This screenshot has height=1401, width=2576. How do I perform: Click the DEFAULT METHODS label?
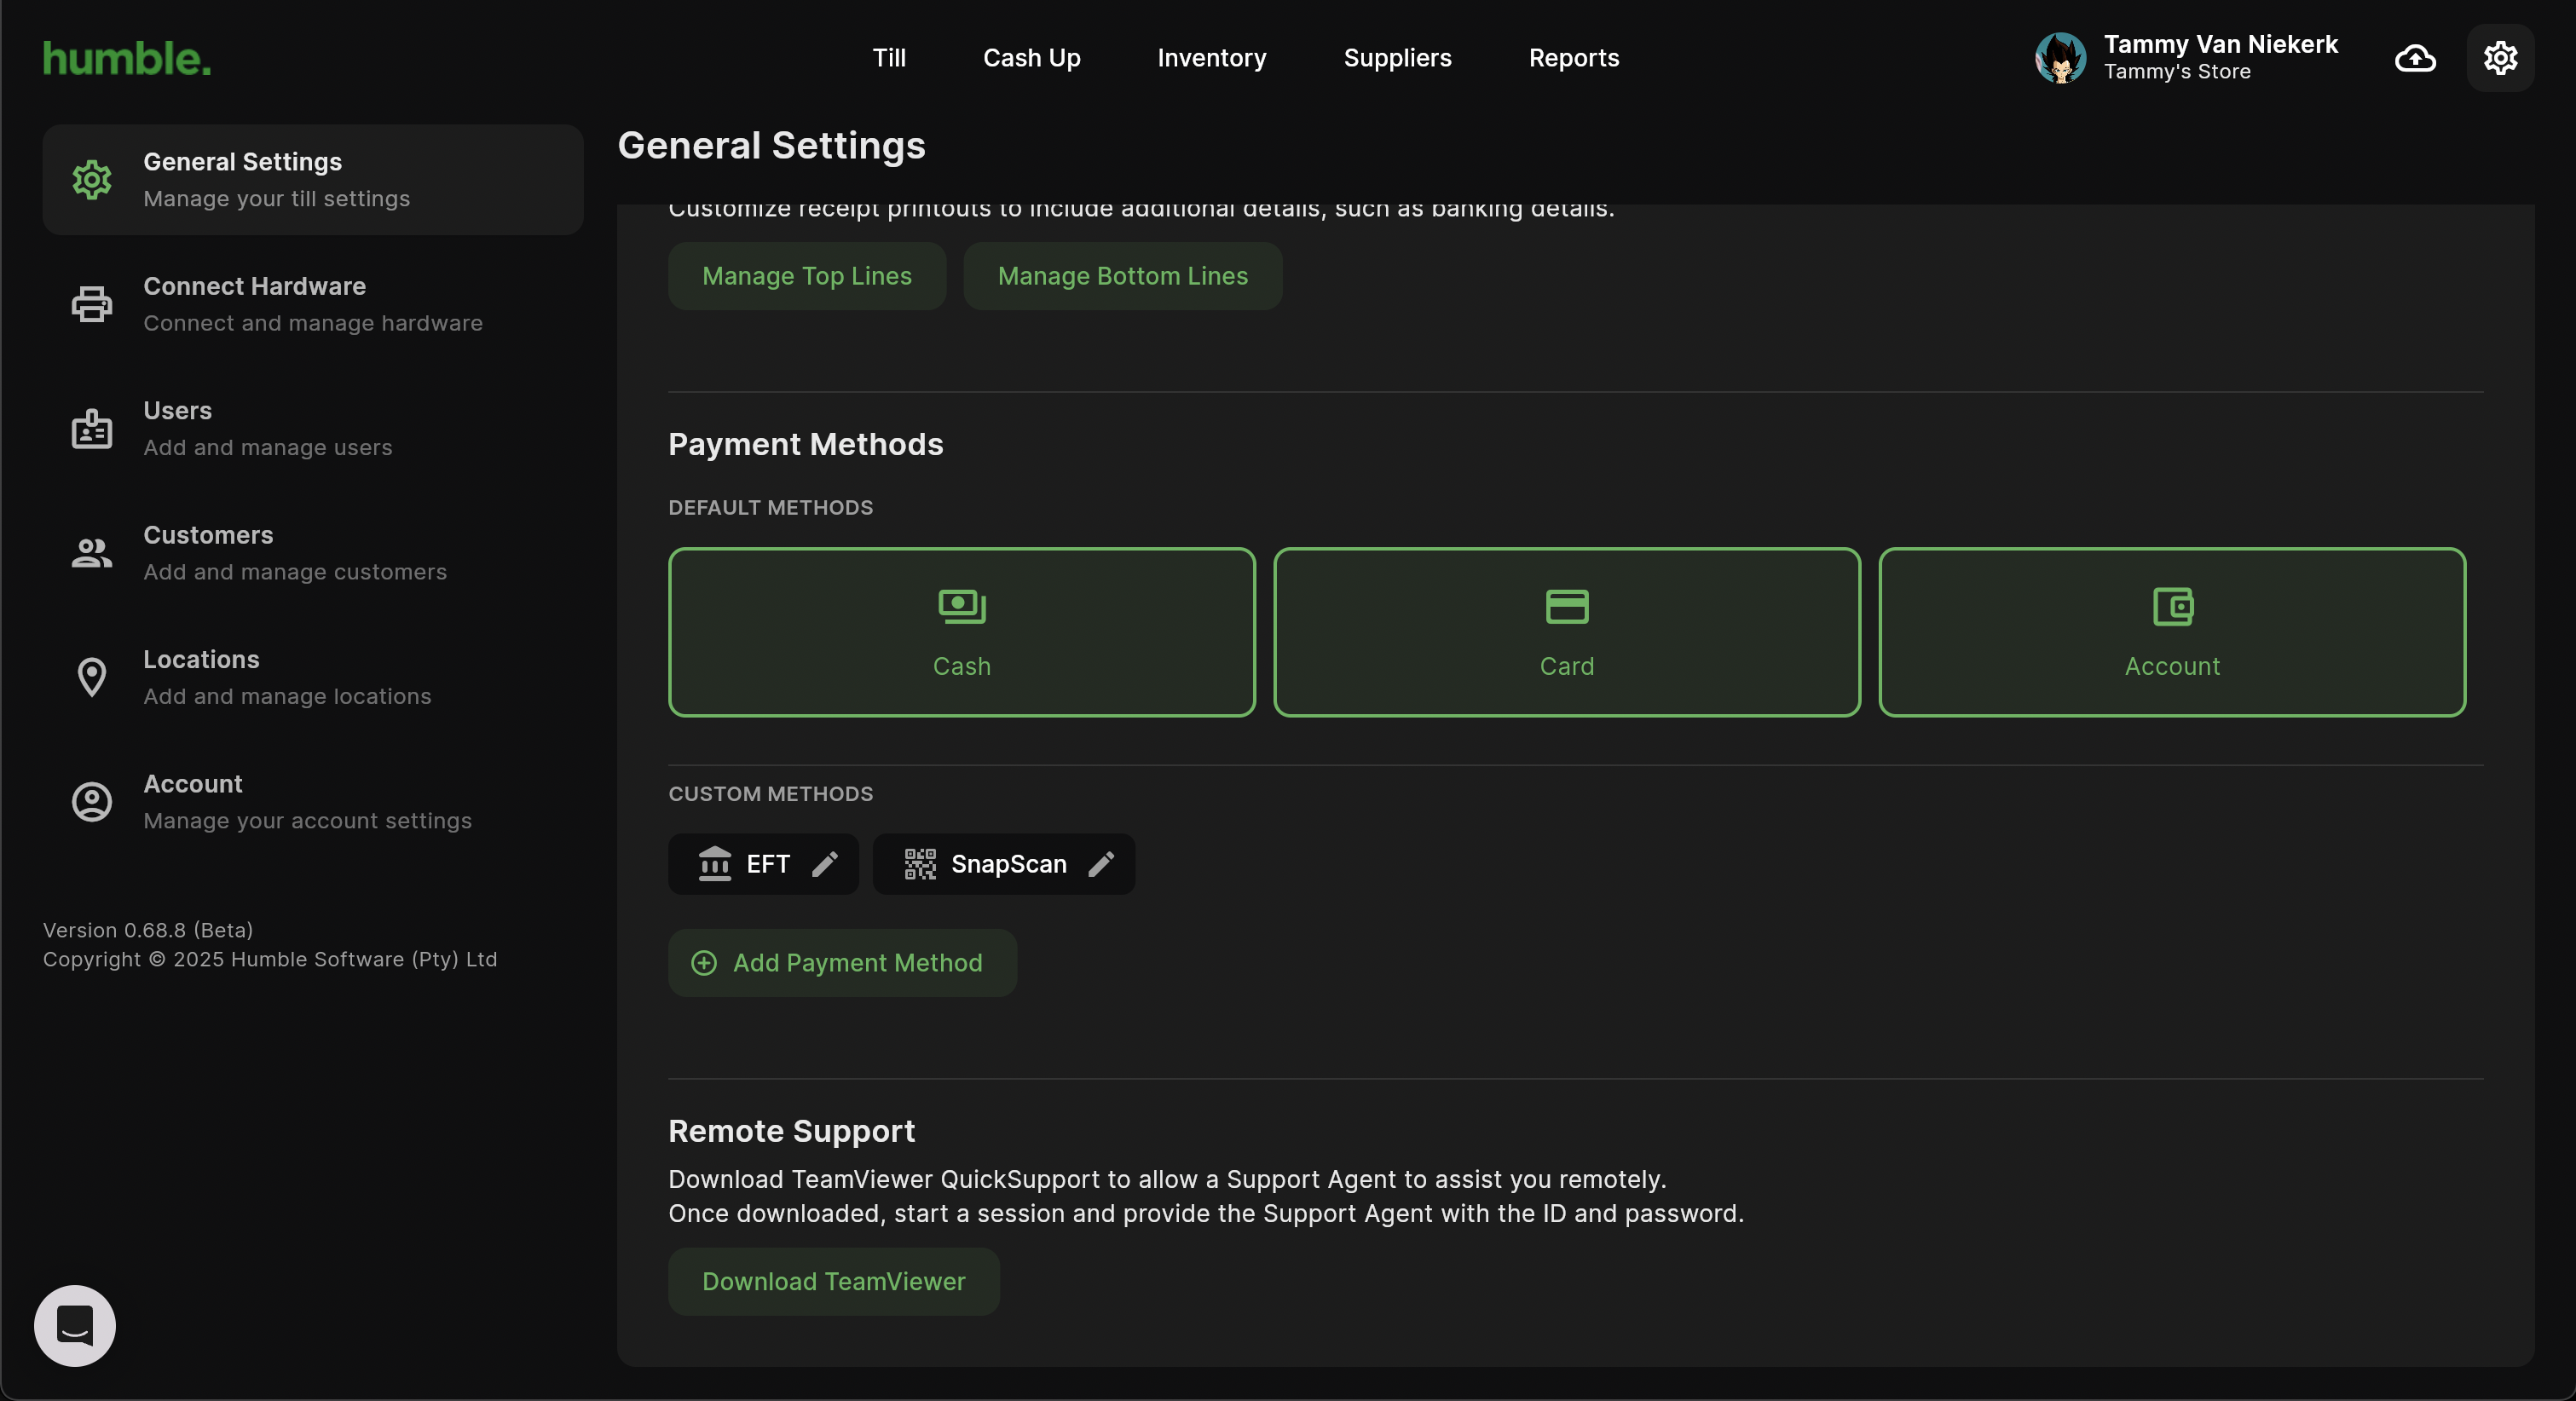771,508
